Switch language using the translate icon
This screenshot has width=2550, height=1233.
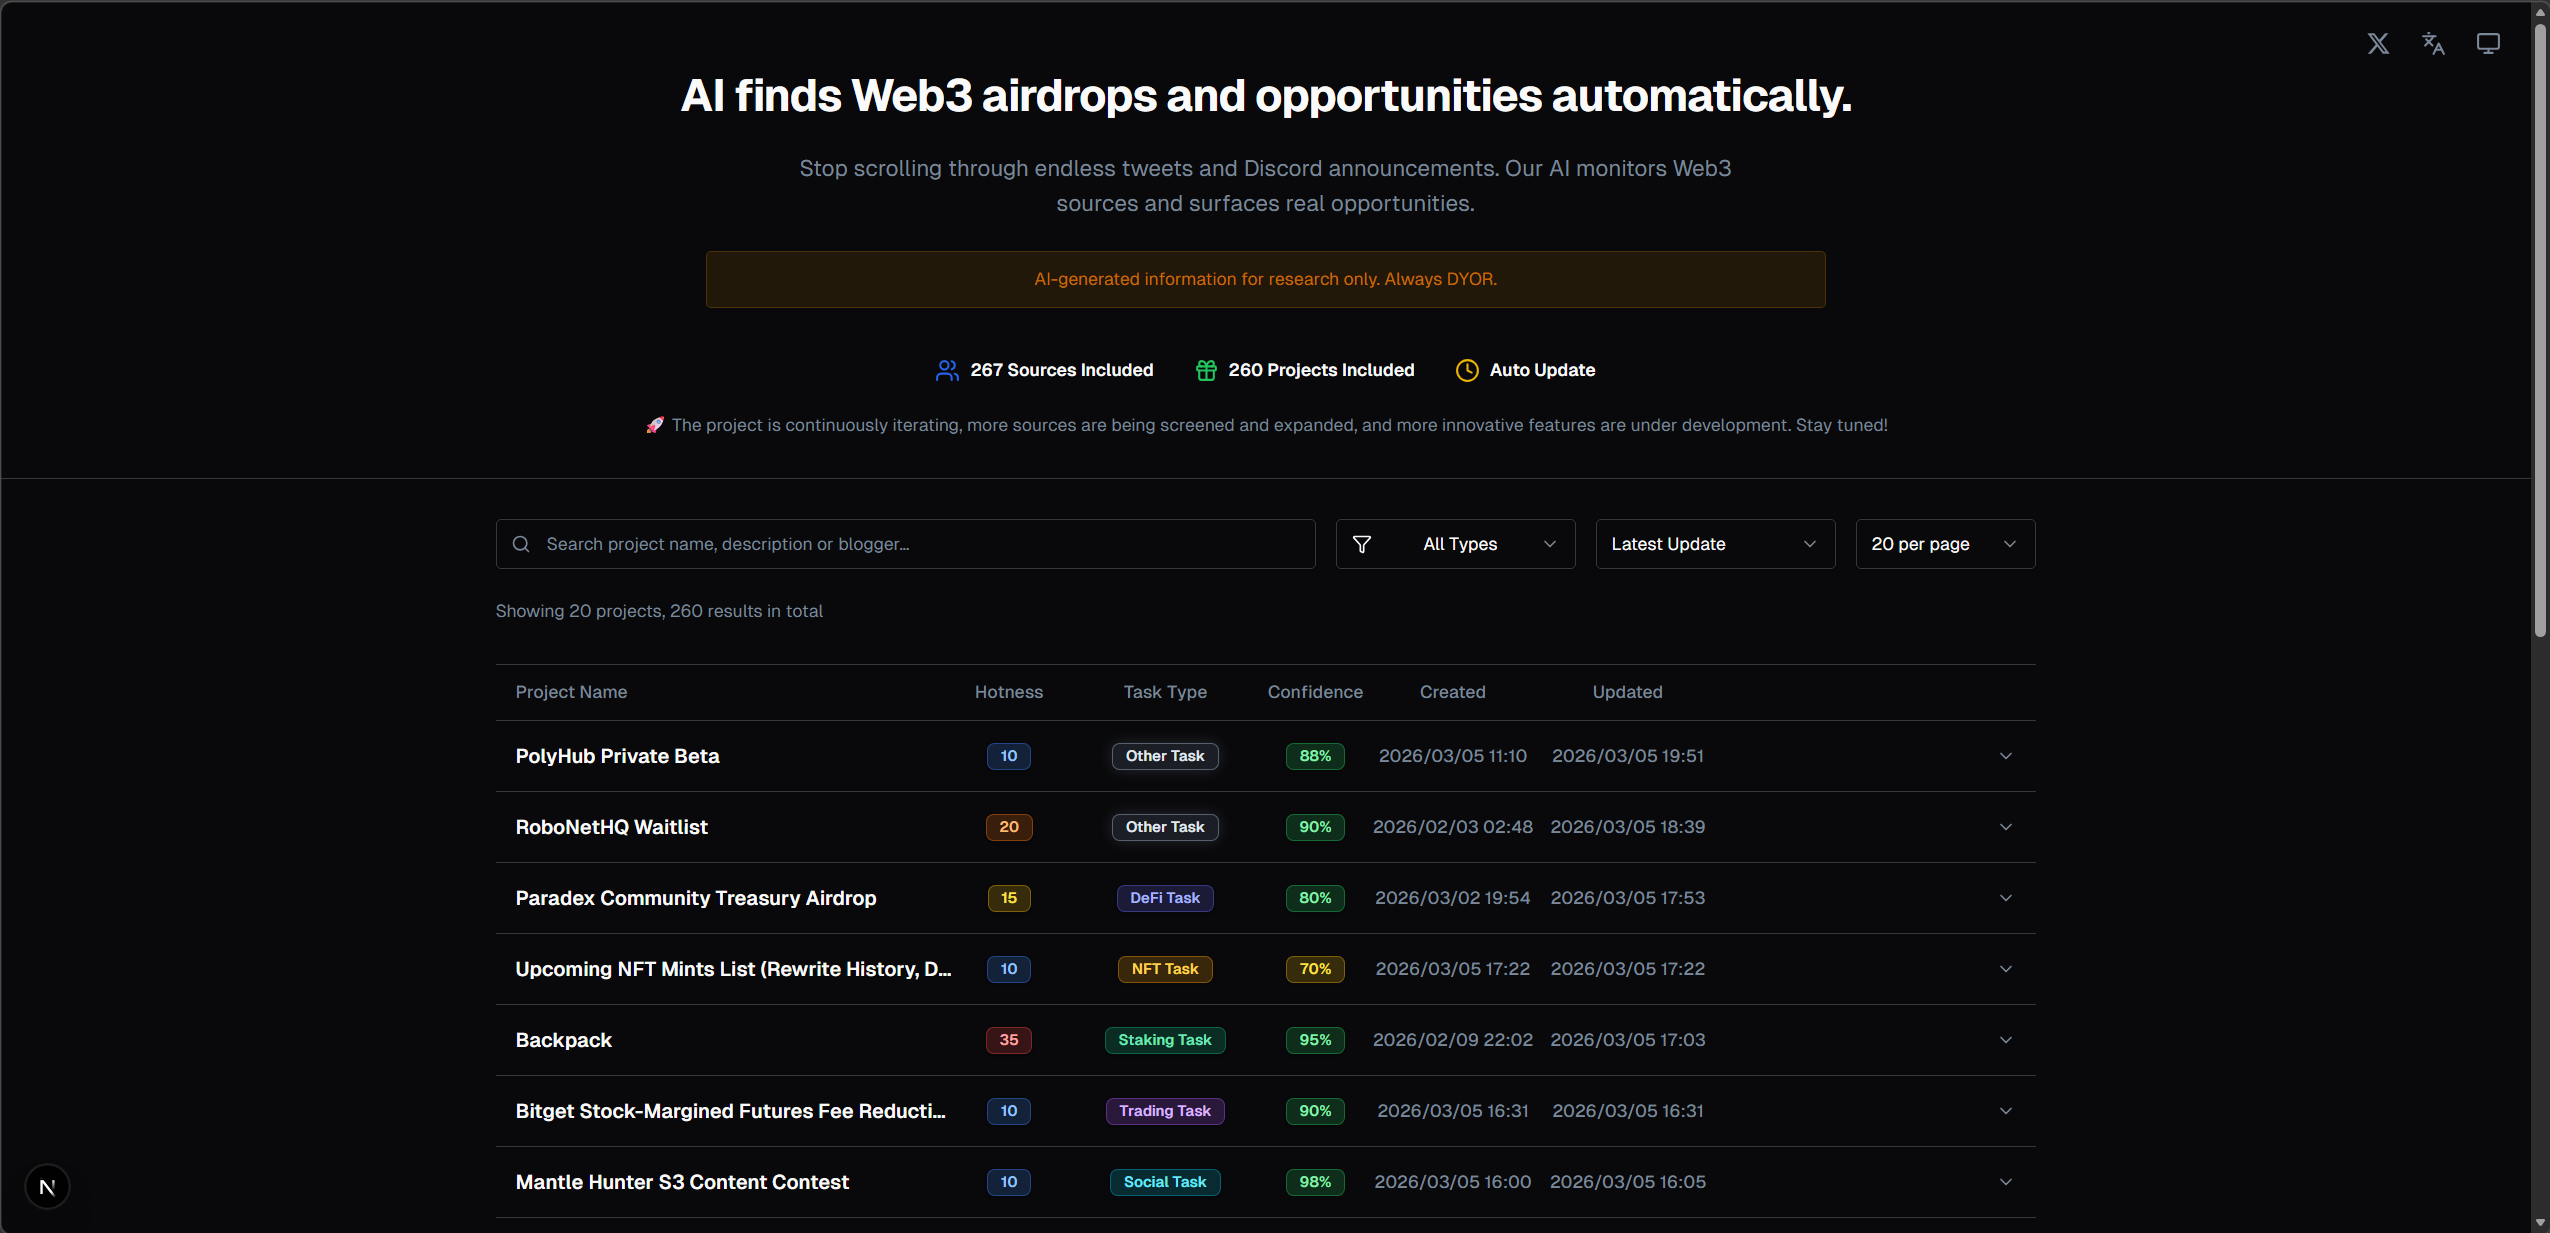coord(2433,43)
